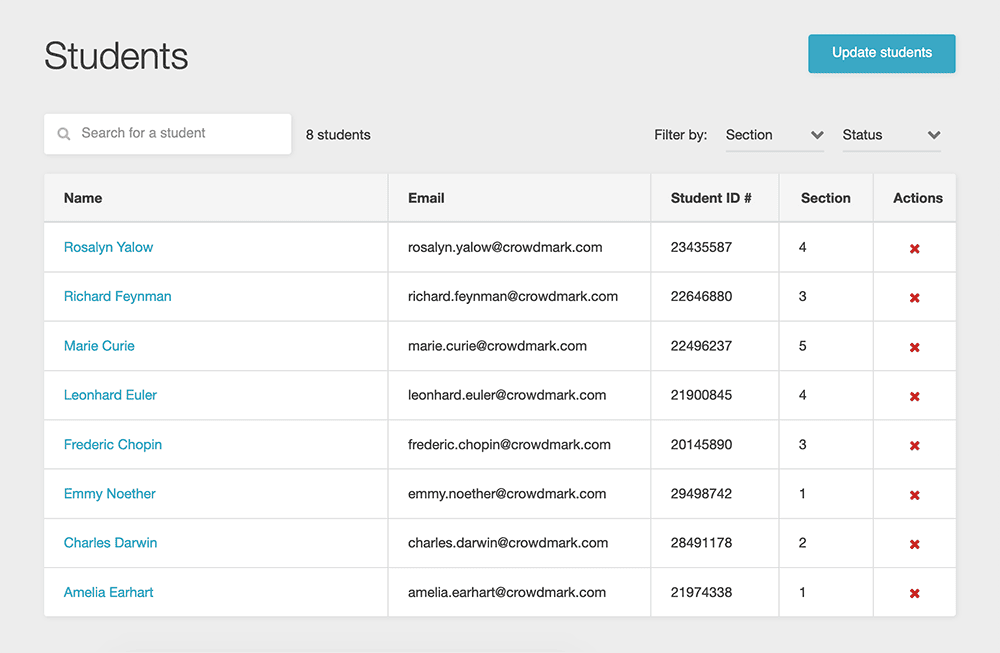Sort by the Section column header
The image size is (1000, 653).
pyautogui.click(x=825, y=198)
